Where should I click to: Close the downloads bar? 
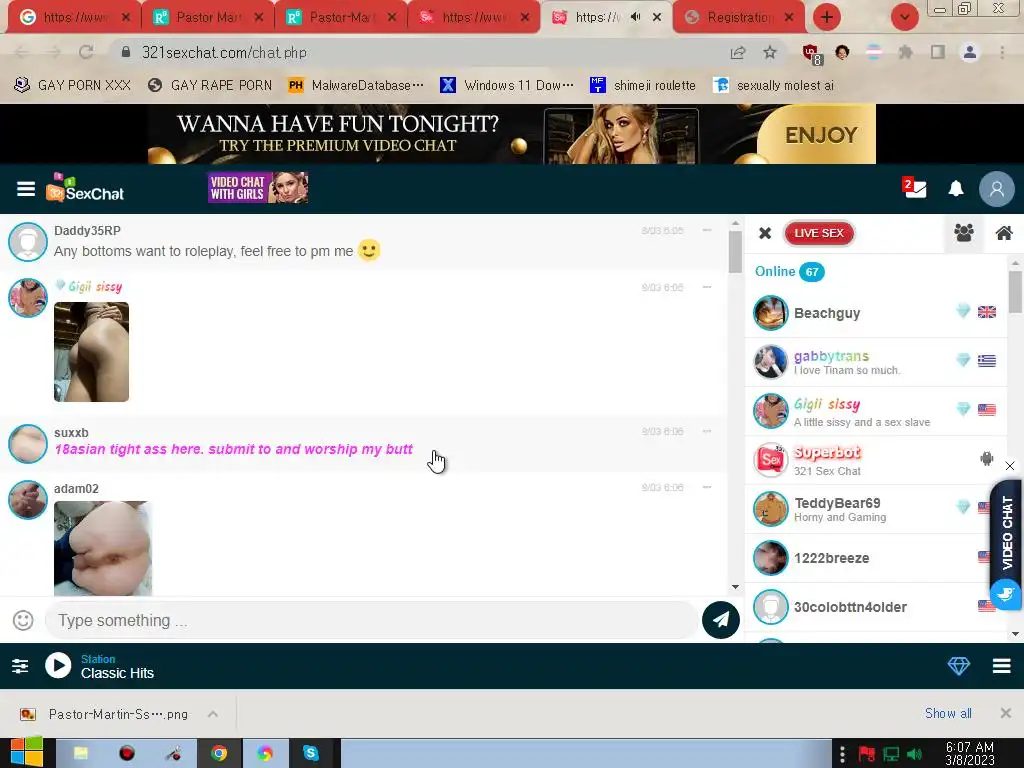tap(1006, 713)
